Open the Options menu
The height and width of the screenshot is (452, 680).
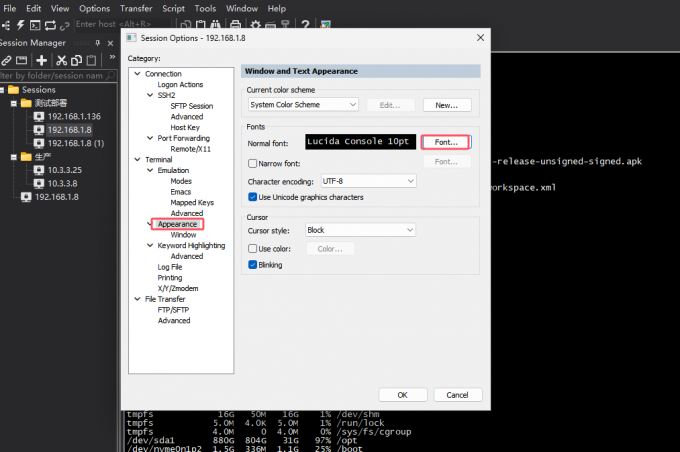click(95, 8)
